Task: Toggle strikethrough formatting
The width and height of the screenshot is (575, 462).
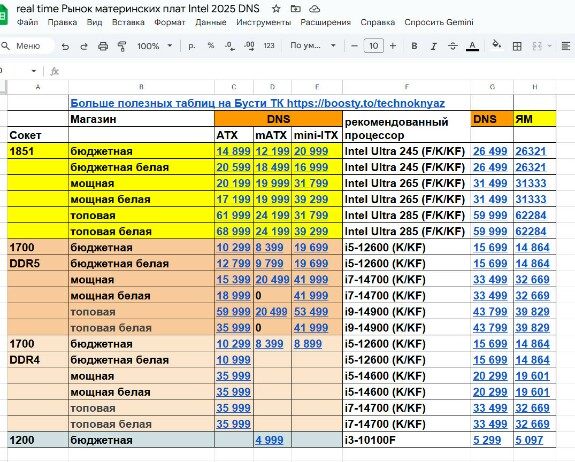Action: (453, 46)
